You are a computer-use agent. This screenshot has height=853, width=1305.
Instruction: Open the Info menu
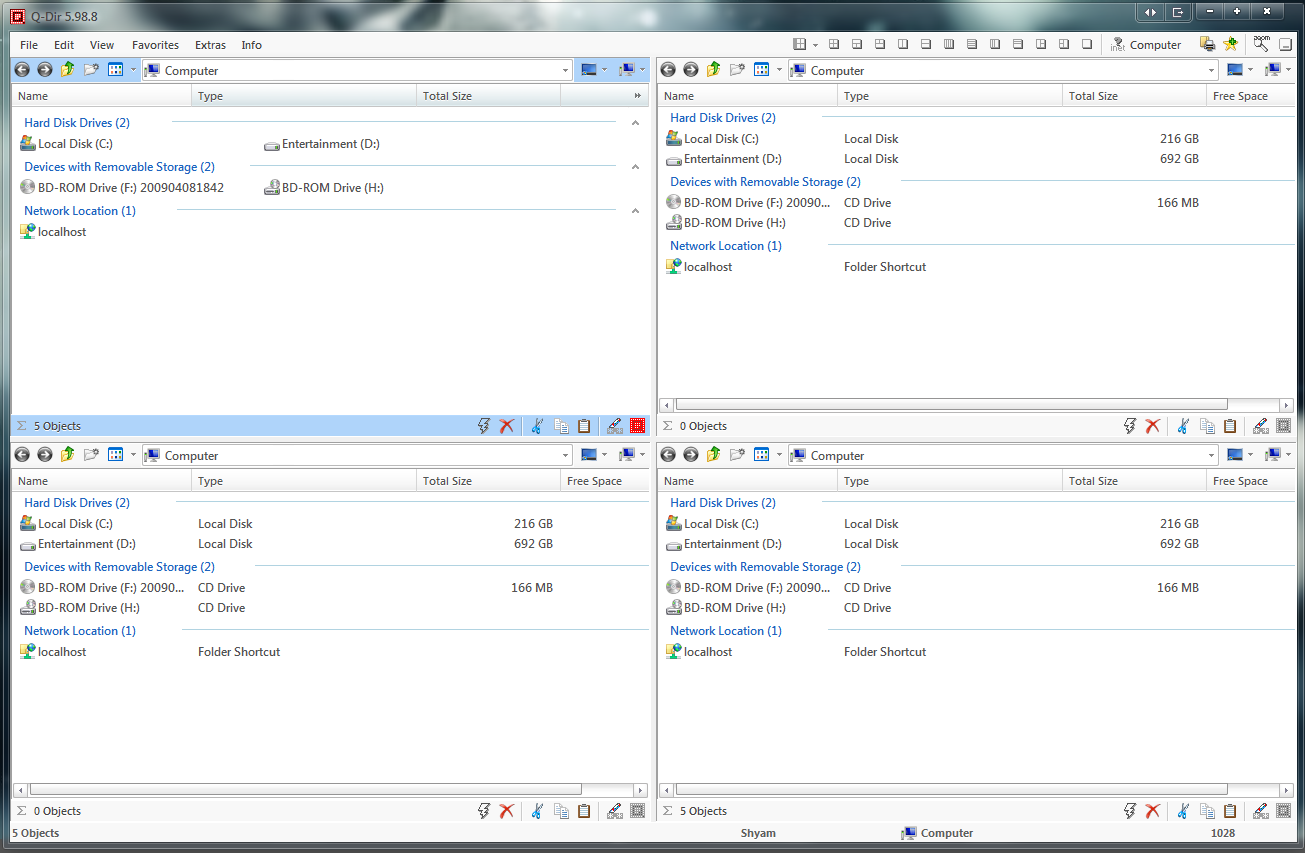251,45
